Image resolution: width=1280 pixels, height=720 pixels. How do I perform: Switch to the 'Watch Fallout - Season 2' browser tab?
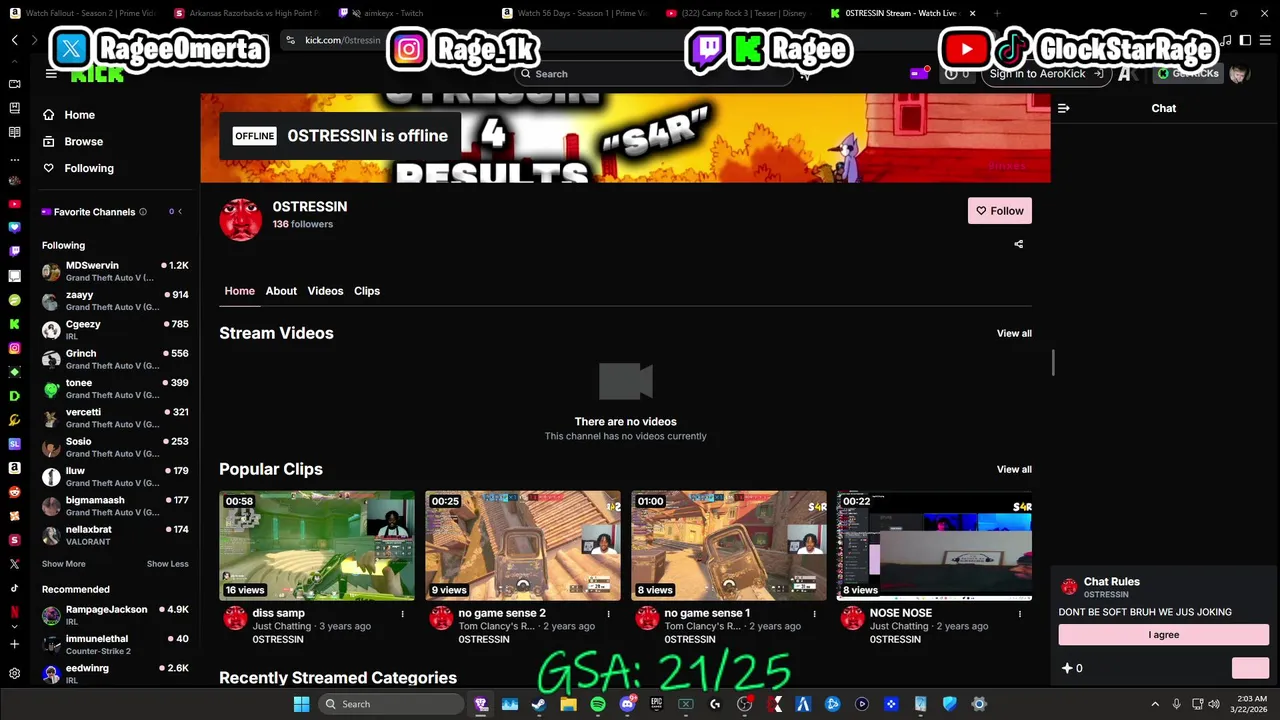pos(82,13)
